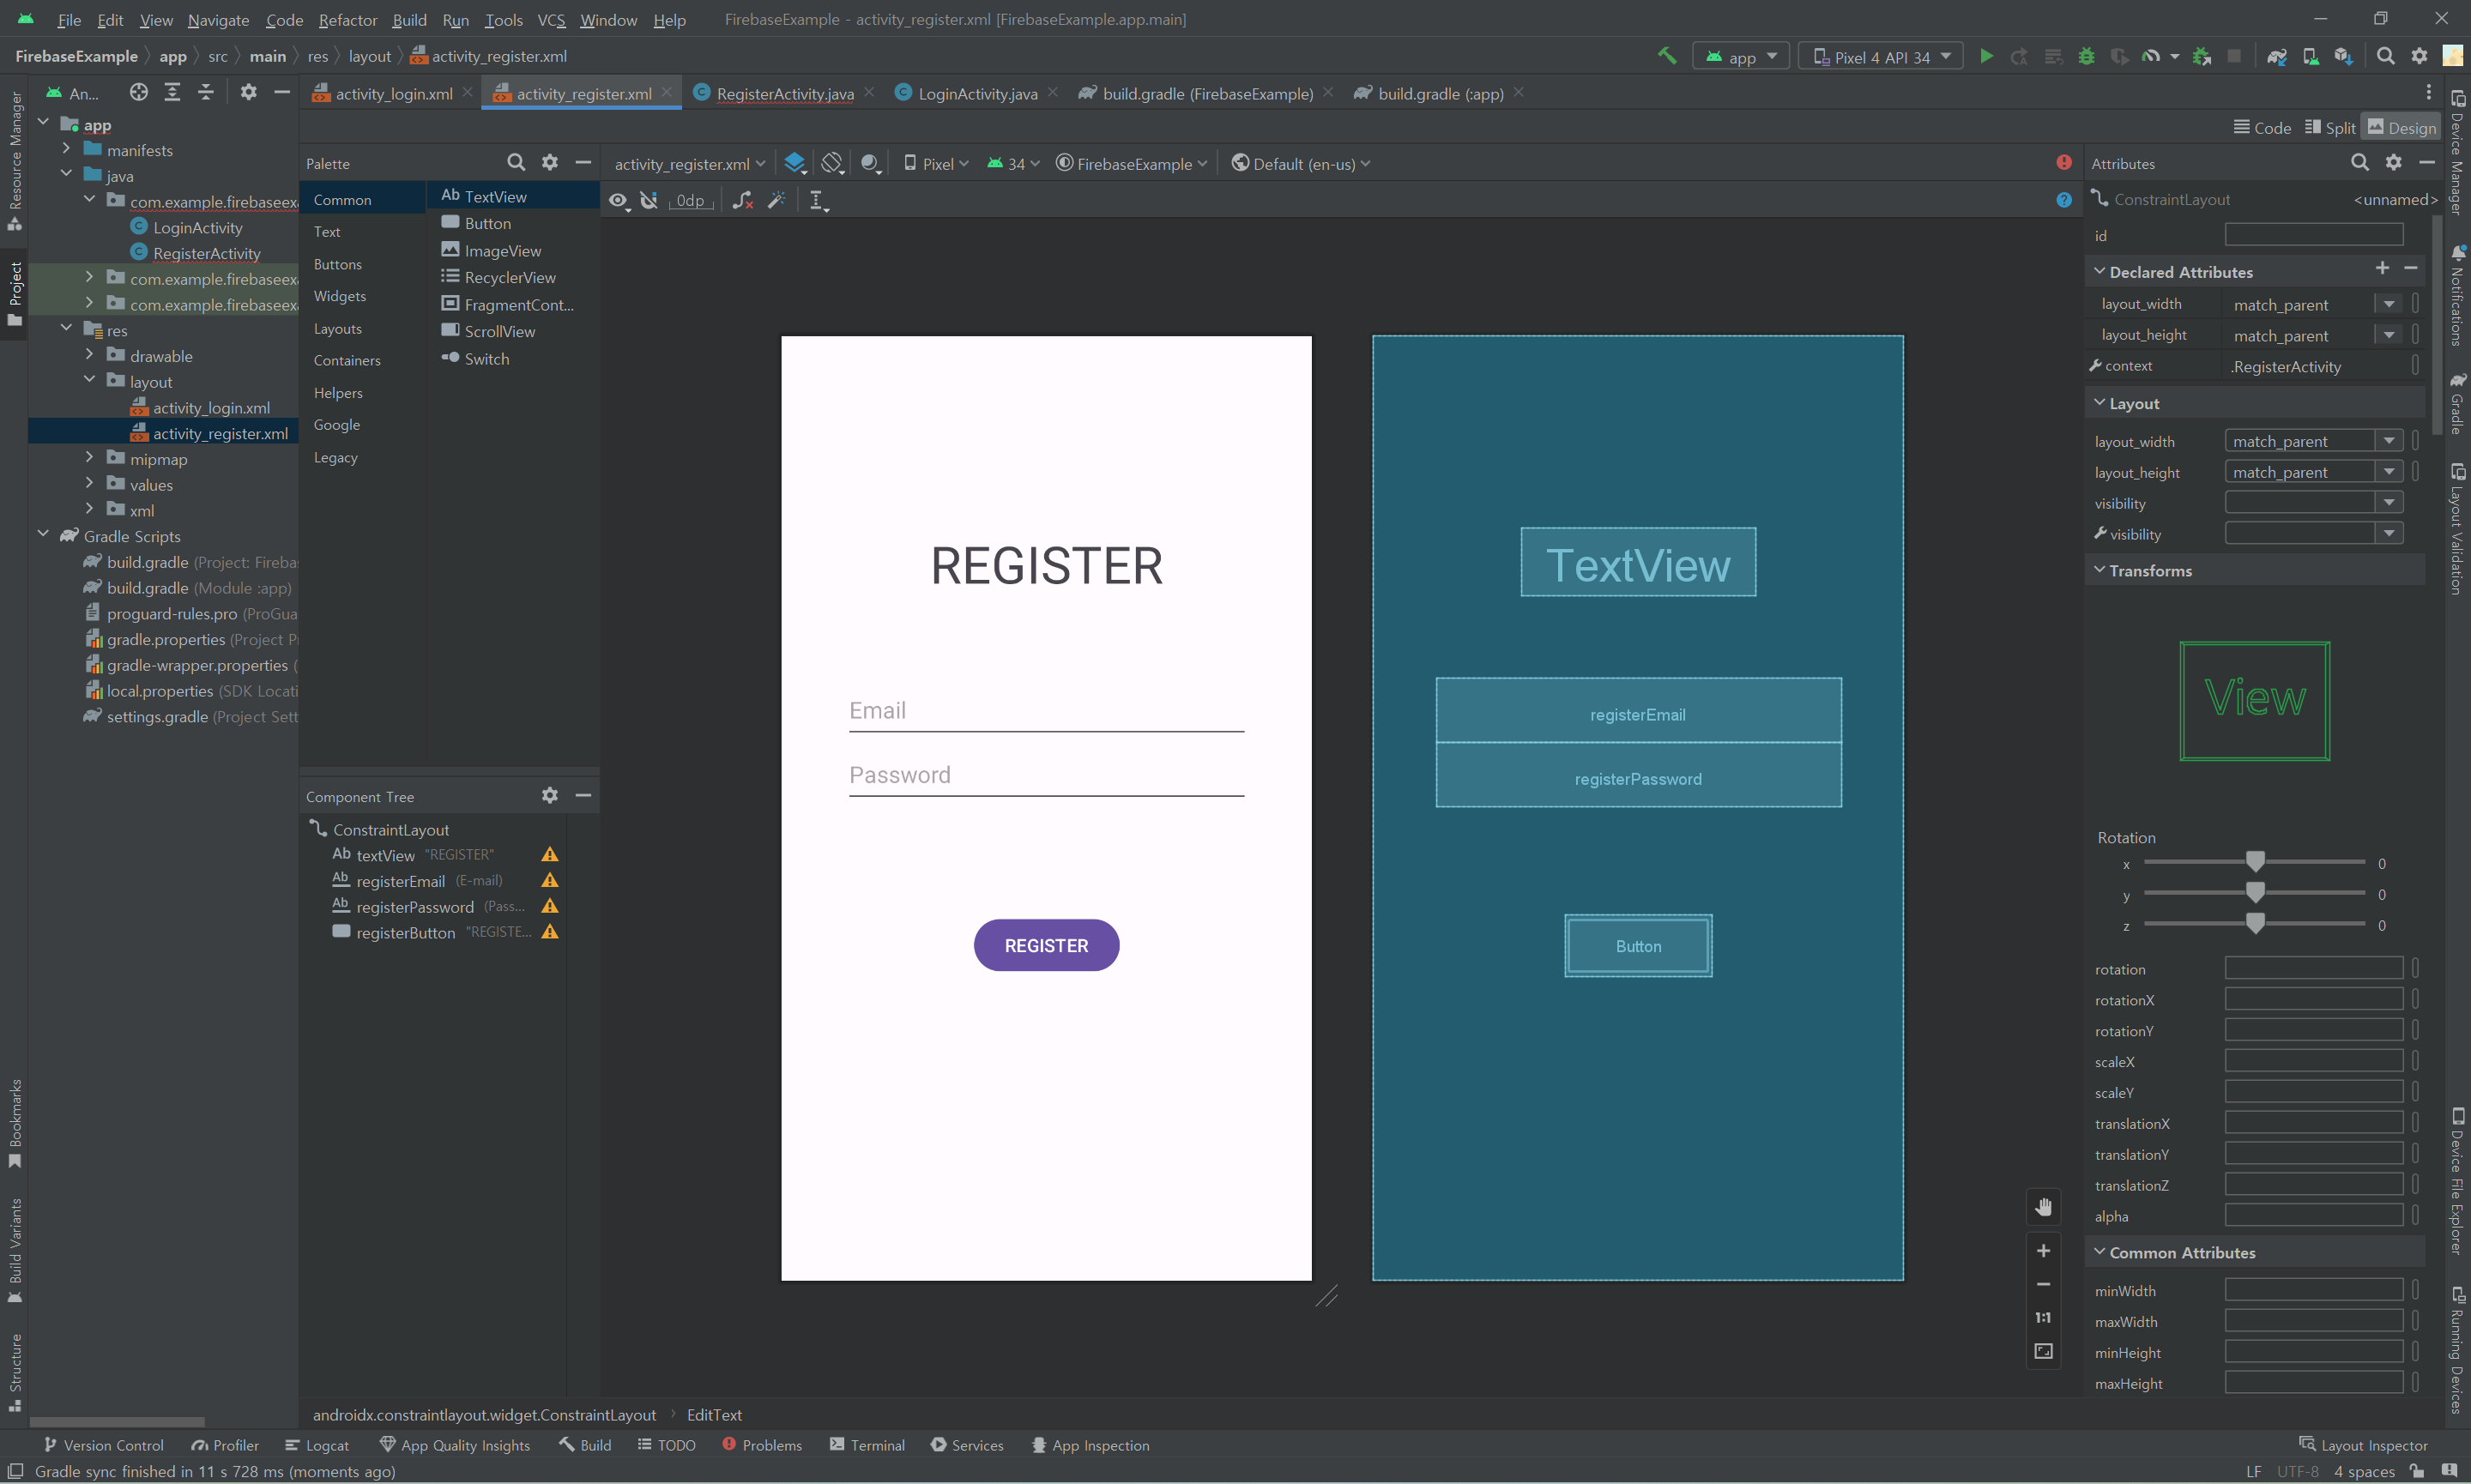Switch editor to Split view

click(2330, 127)
